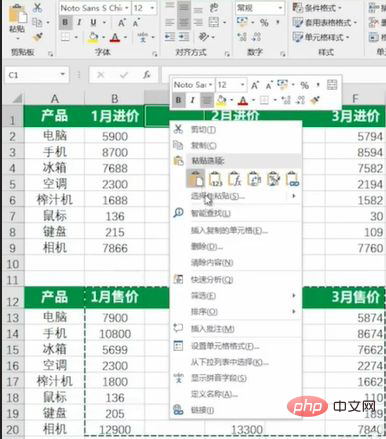
Task: Toggle Bold on mini toolbar
Action: pyautogui.click(x=178, y=100)
